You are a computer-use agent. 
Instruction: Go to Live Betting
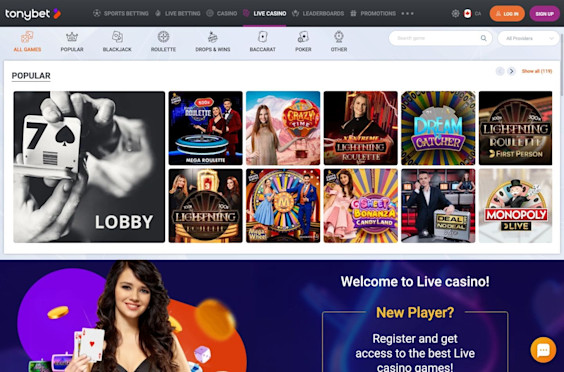[x=178, y=13]
